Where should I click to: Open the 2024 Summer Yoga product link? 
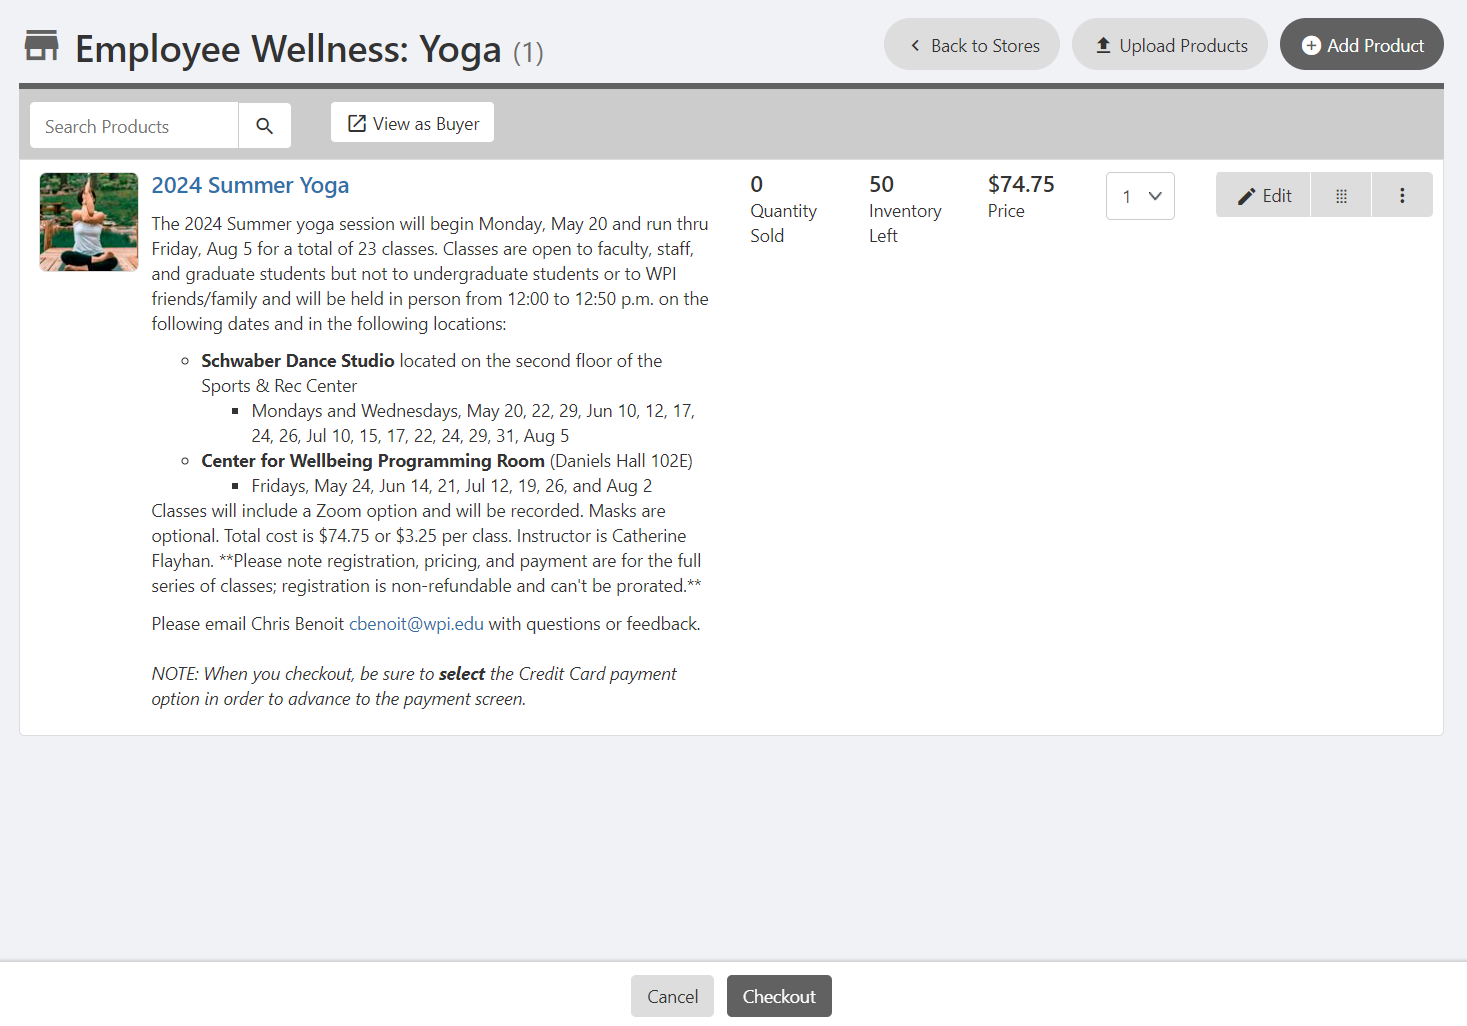(250, 185)
